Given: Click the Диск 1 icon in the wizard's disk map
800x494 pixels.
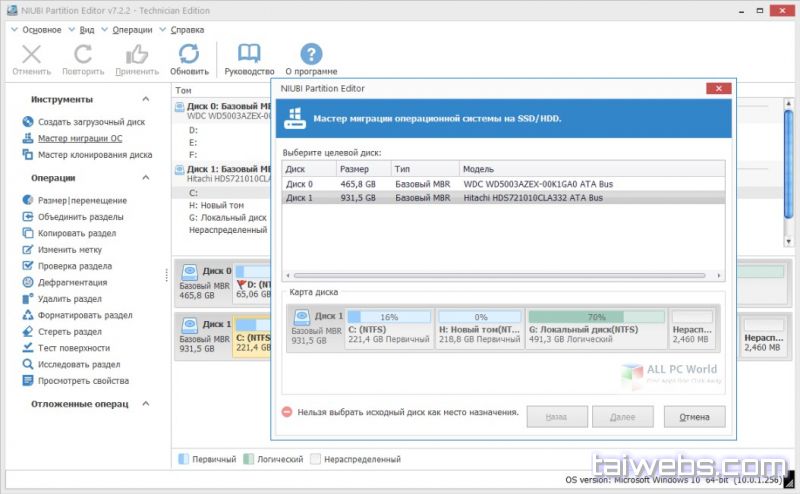Looking at the screenshot, I should 302,317.
